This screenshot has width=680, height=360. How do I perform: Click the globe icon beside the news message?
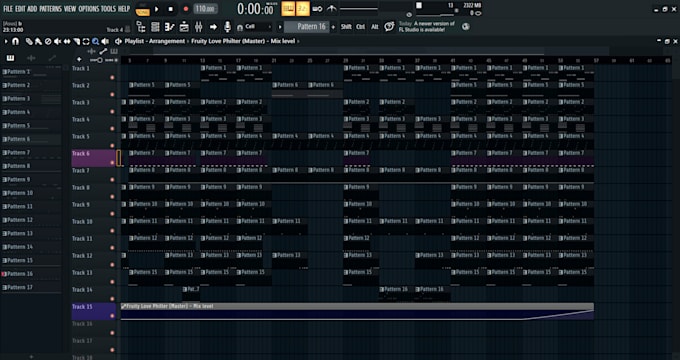[x=466, y=26]
